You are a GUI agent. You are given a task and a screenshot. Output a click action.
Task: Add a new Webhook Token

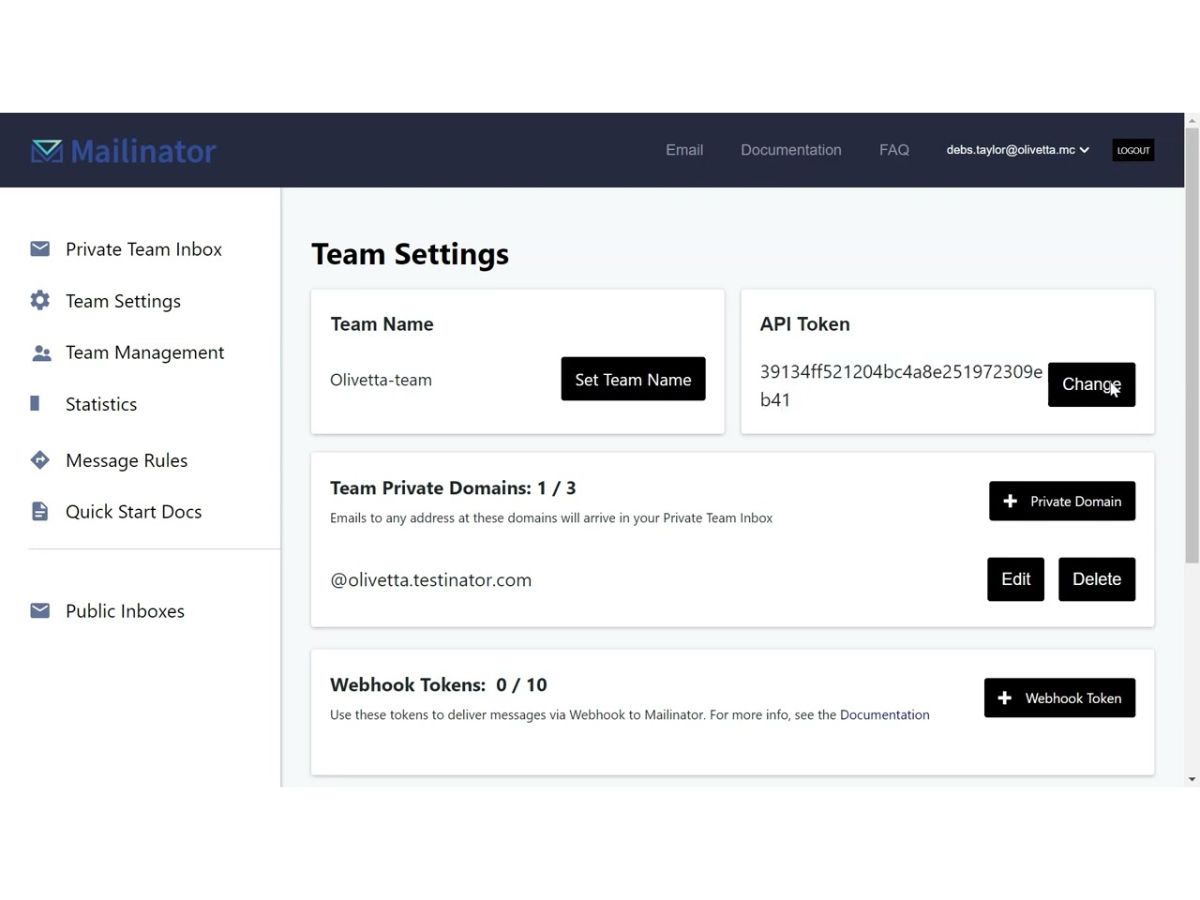click(x=1059, y=698)
